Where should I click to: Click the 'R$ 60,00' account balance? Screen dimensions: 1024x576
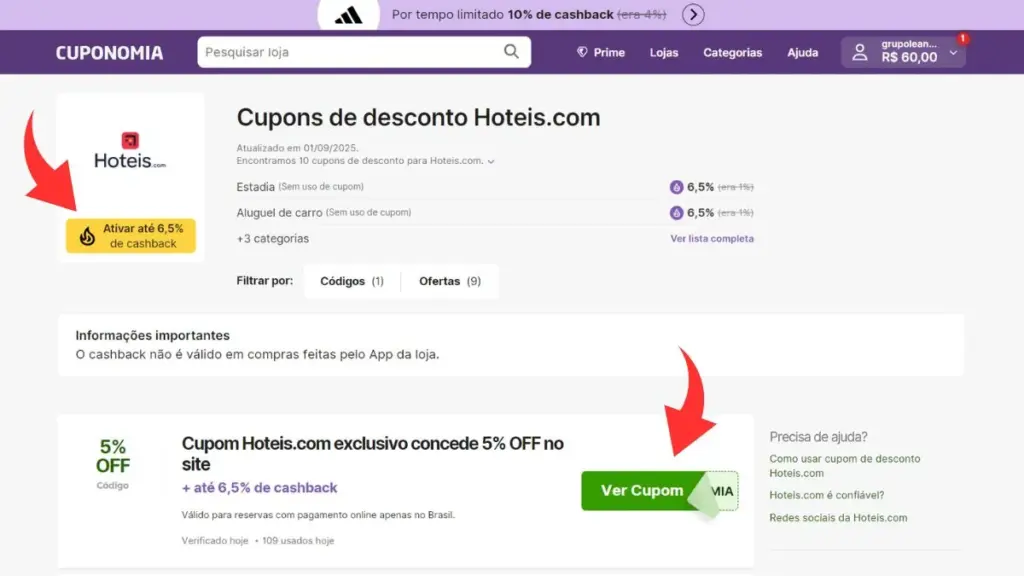[x=909, y=57]
